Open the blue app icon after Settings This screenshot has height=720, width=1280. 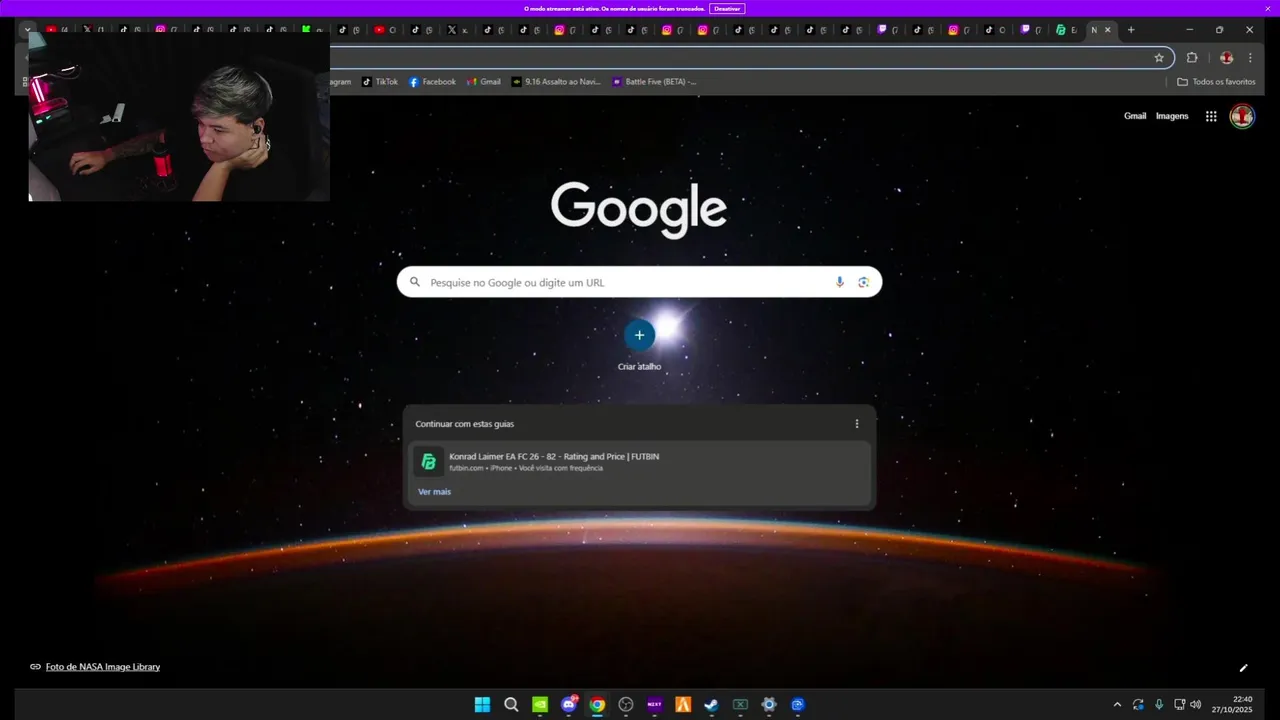click(798, 705)
